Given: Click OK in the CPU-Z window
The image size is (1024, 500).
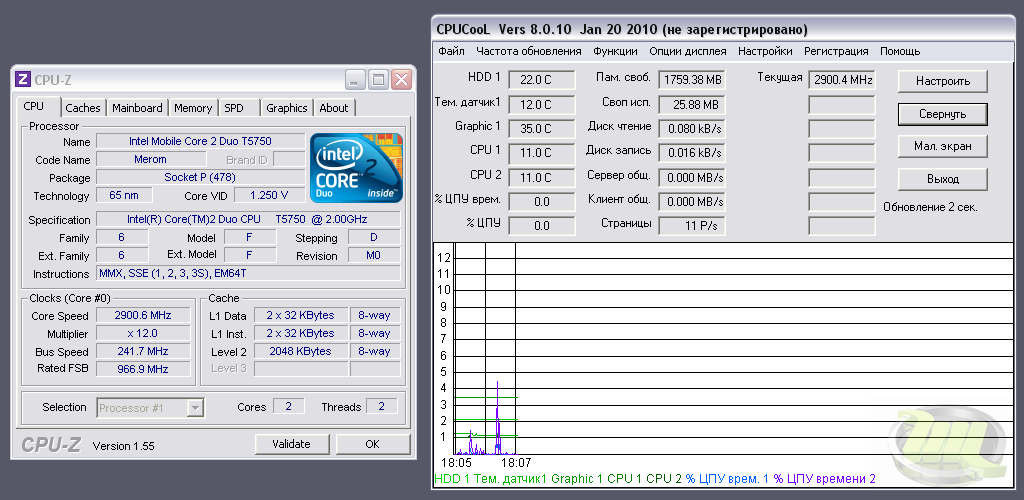Looking at the screenshot, I should [x=372, y=444].
